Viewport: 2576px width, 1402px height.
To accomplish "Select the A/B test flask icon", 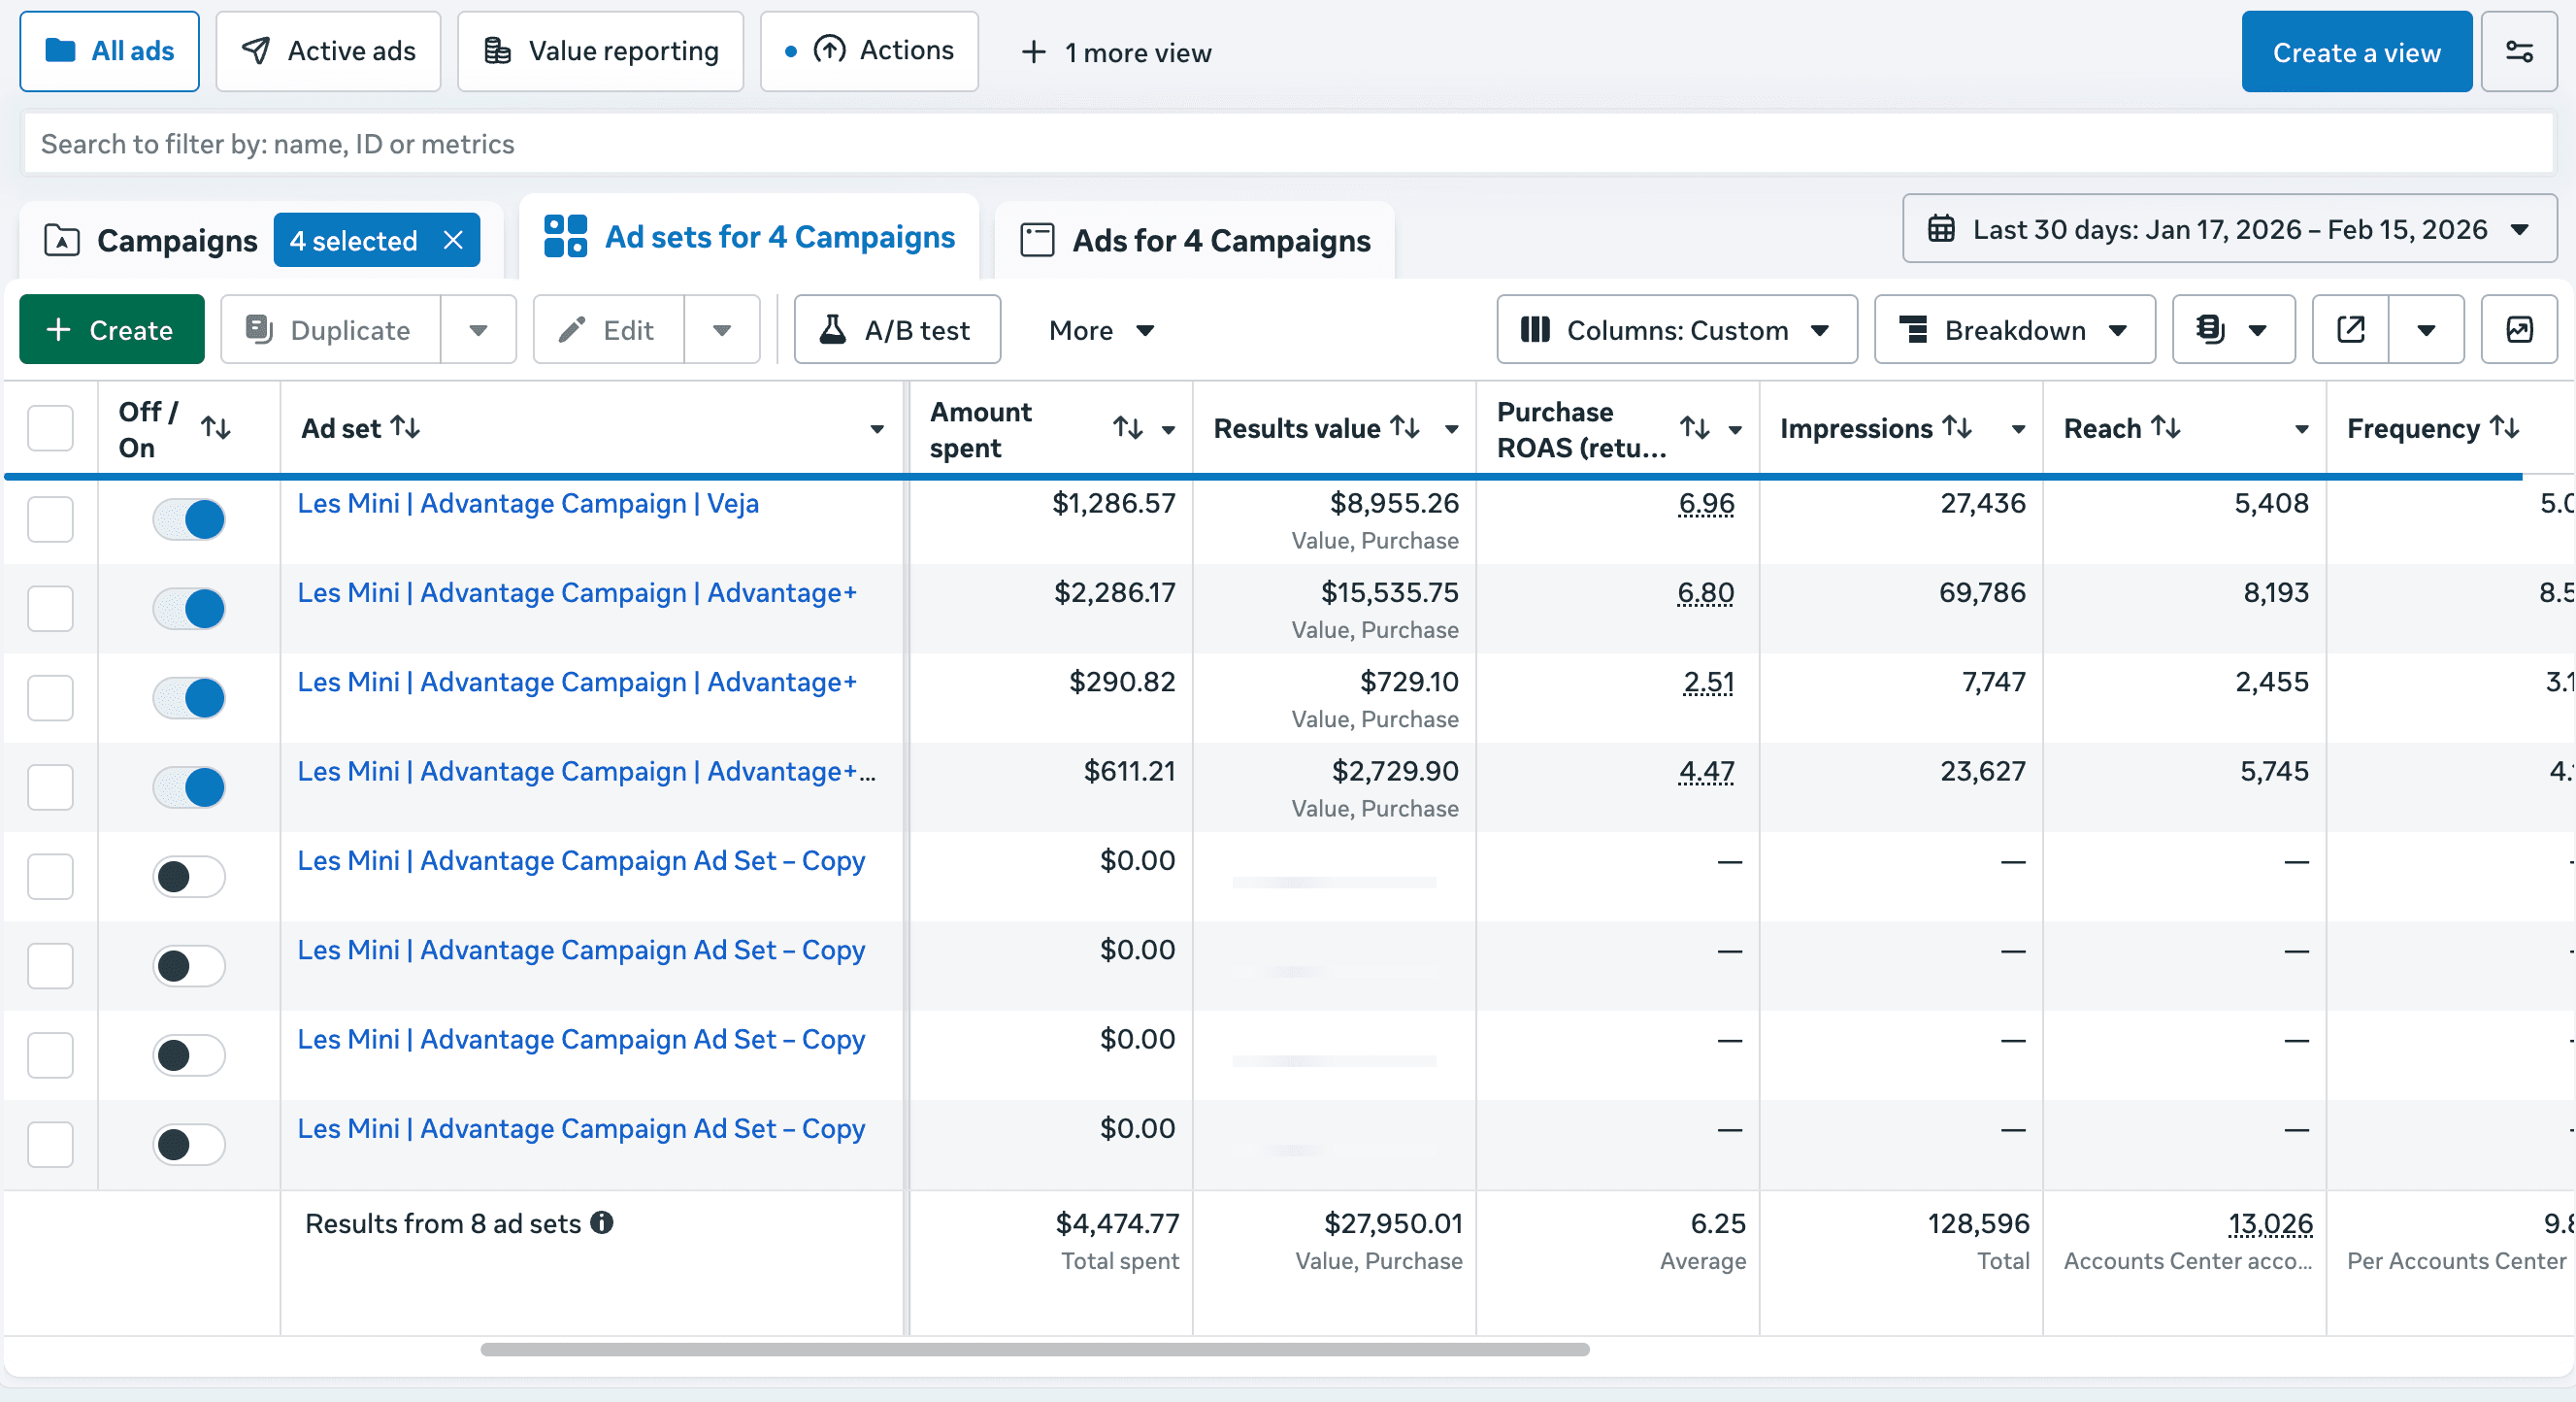I will click(x=833, y=329).
